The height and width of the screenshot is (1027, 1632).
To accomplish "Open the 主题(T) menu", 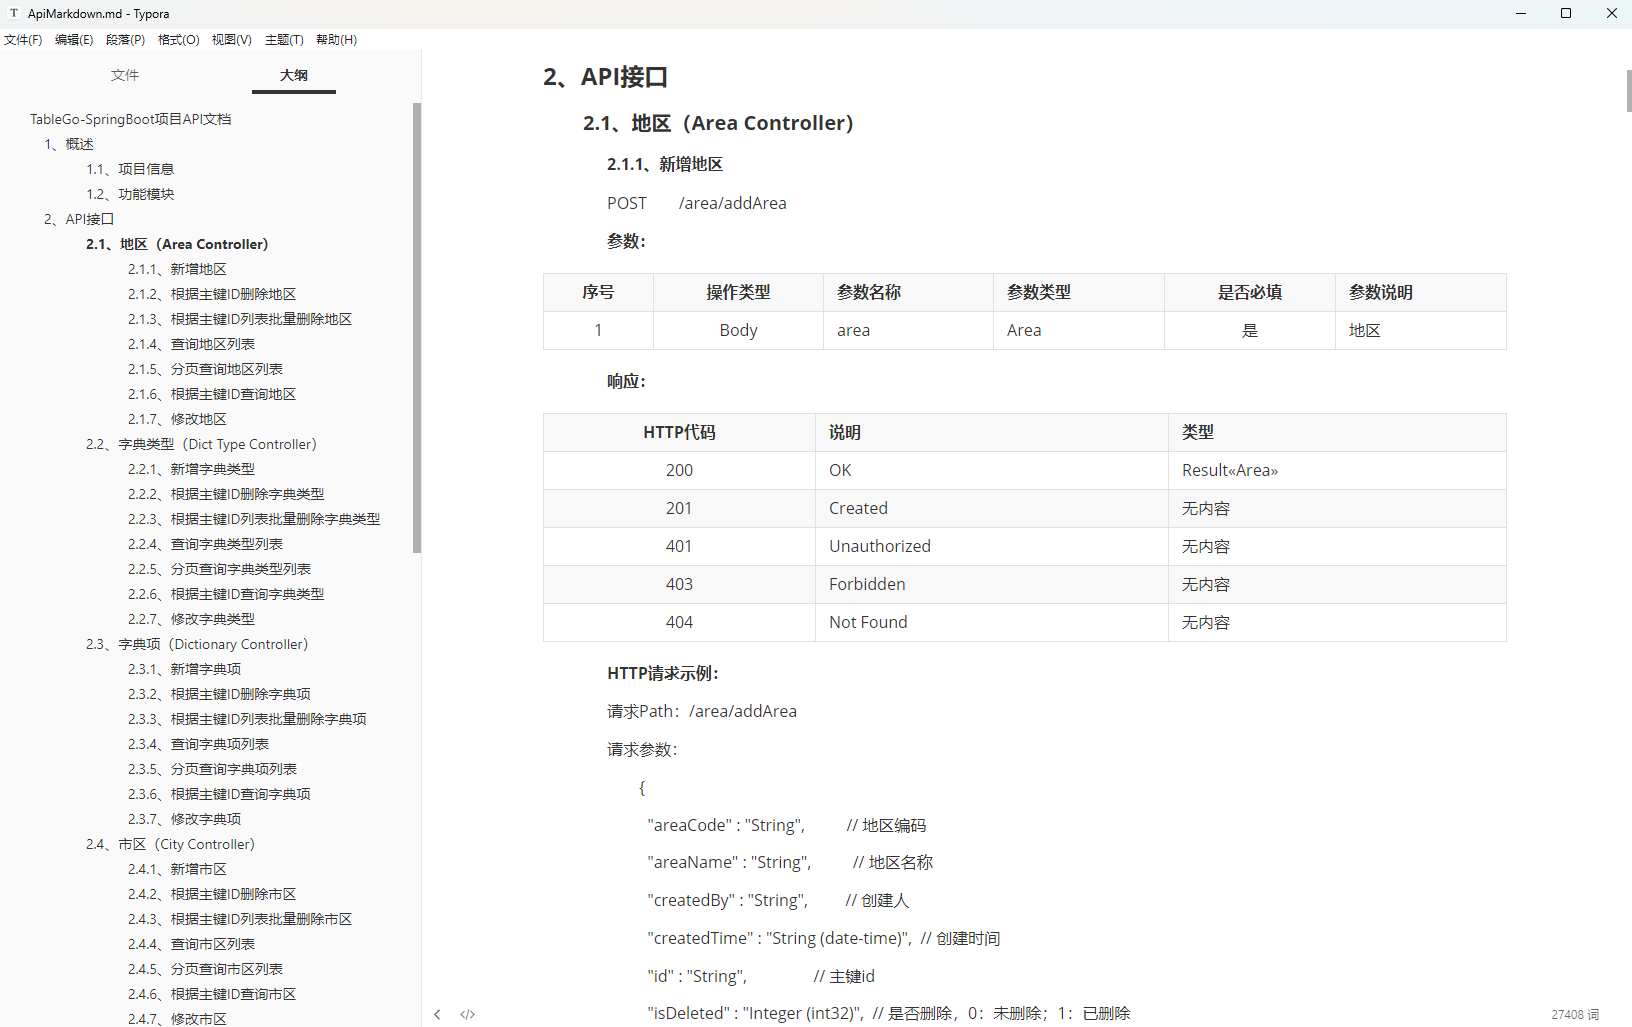I will pos(284,39).
